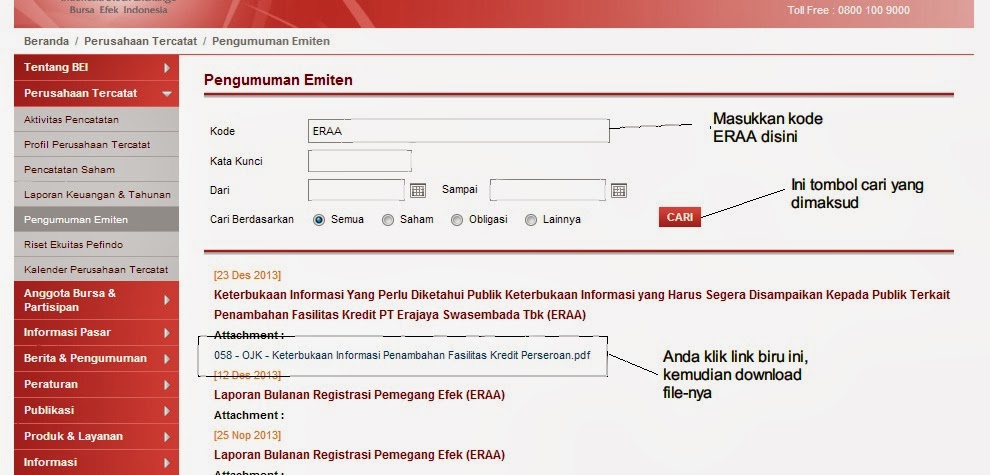Open the 058 - OJK Keterbukaan Informasi pdf link
The height and width of the screenshot is (475, 990).
click(402, 355)
